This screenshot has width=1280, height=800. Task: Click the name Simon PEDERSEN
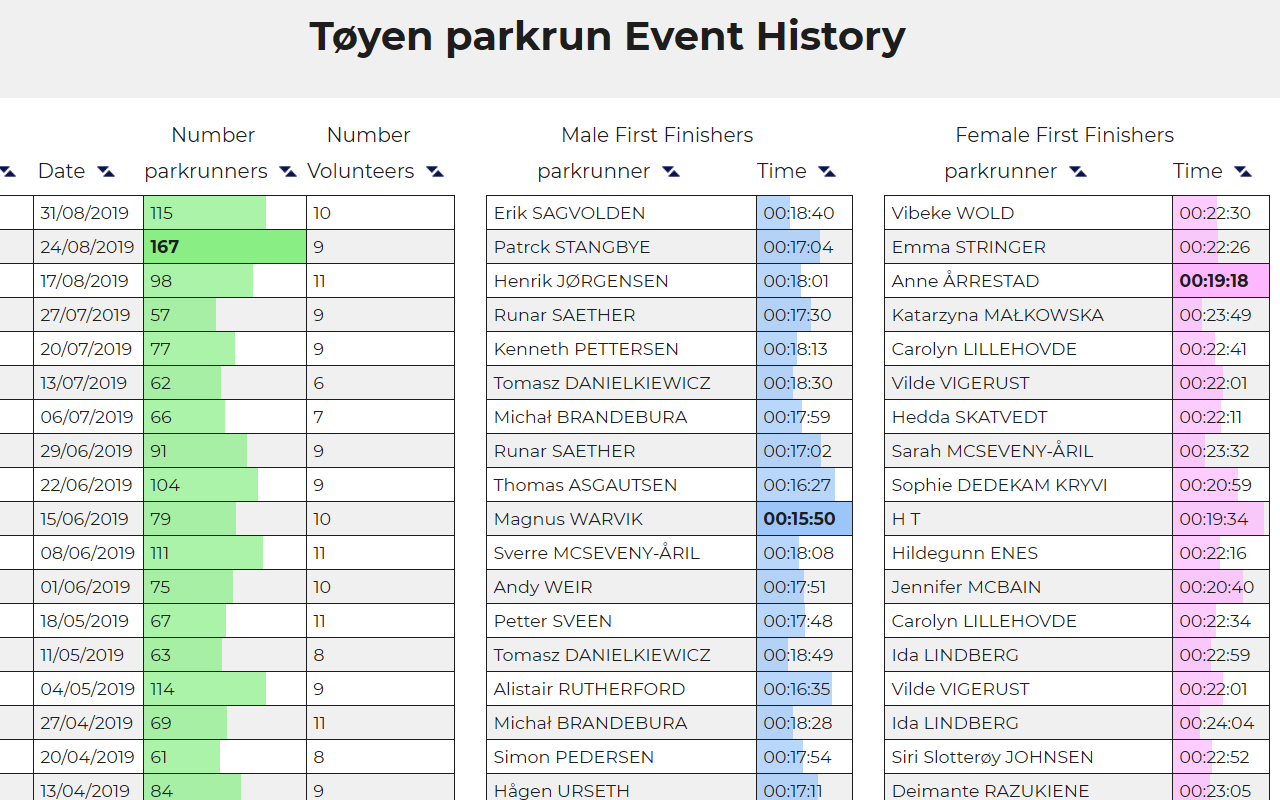[574, 757]
